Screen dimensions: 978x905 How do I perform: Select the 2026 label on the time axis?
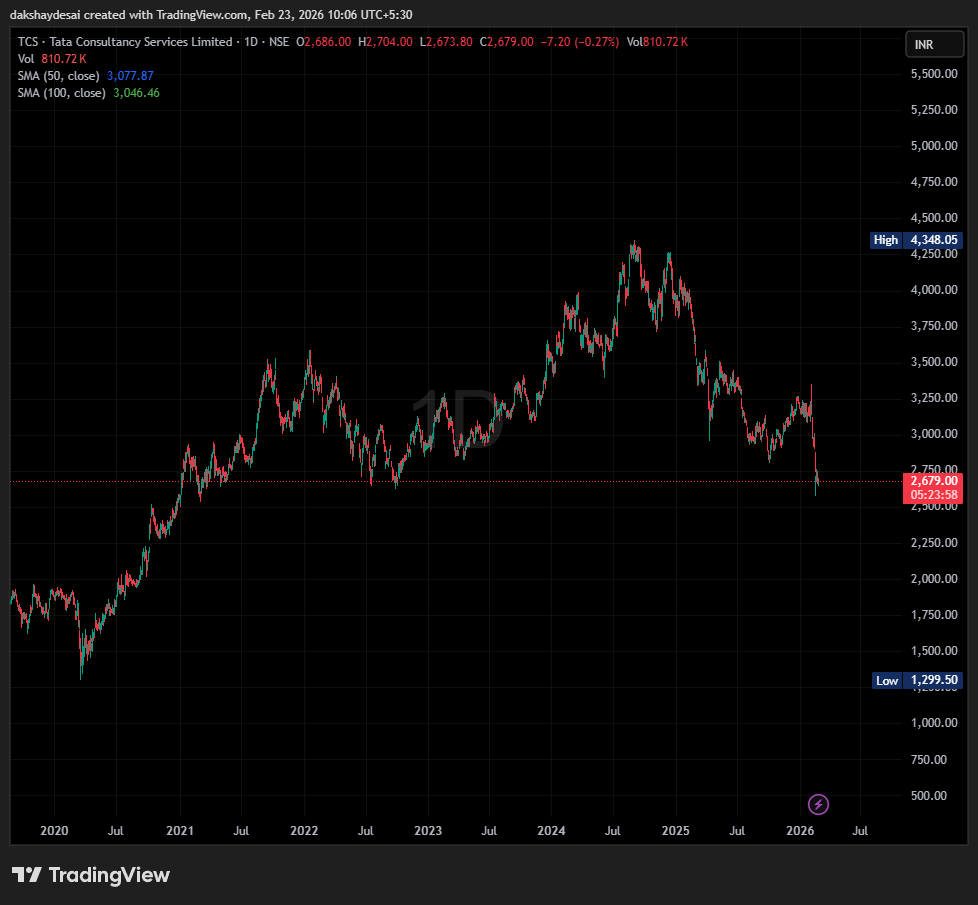(800, 831)
